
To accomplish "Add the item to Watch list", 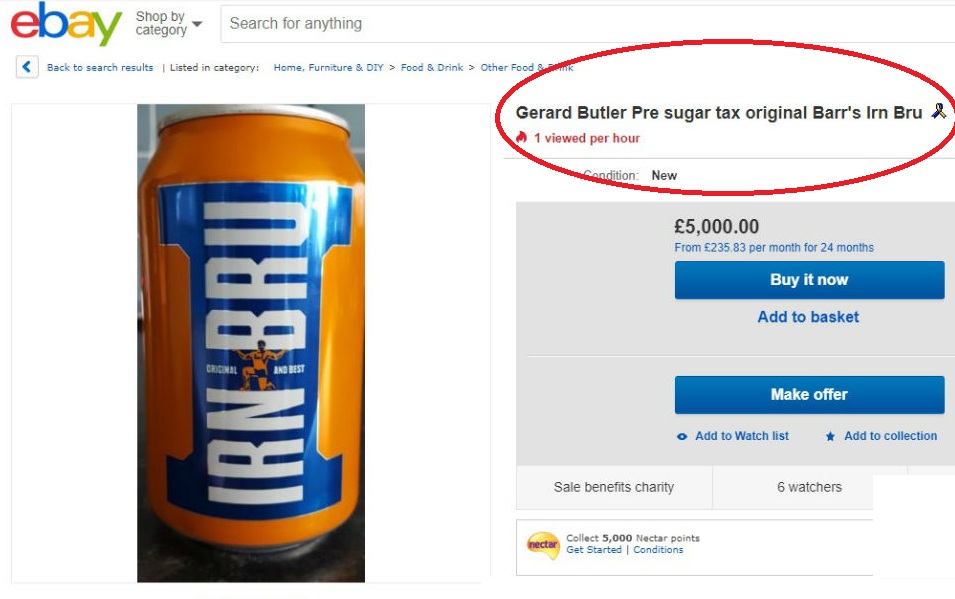I will (741, 436).
